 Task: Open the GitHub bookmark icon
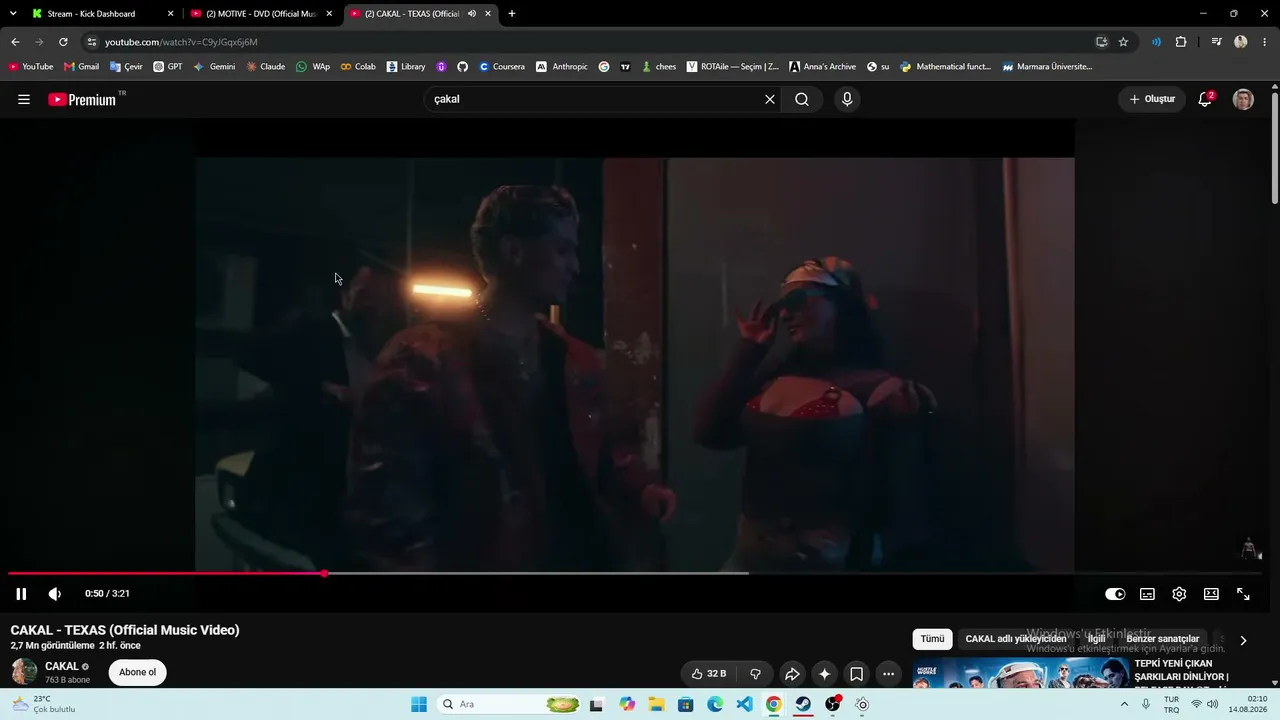pyautogui.click(x=462, y=67)
